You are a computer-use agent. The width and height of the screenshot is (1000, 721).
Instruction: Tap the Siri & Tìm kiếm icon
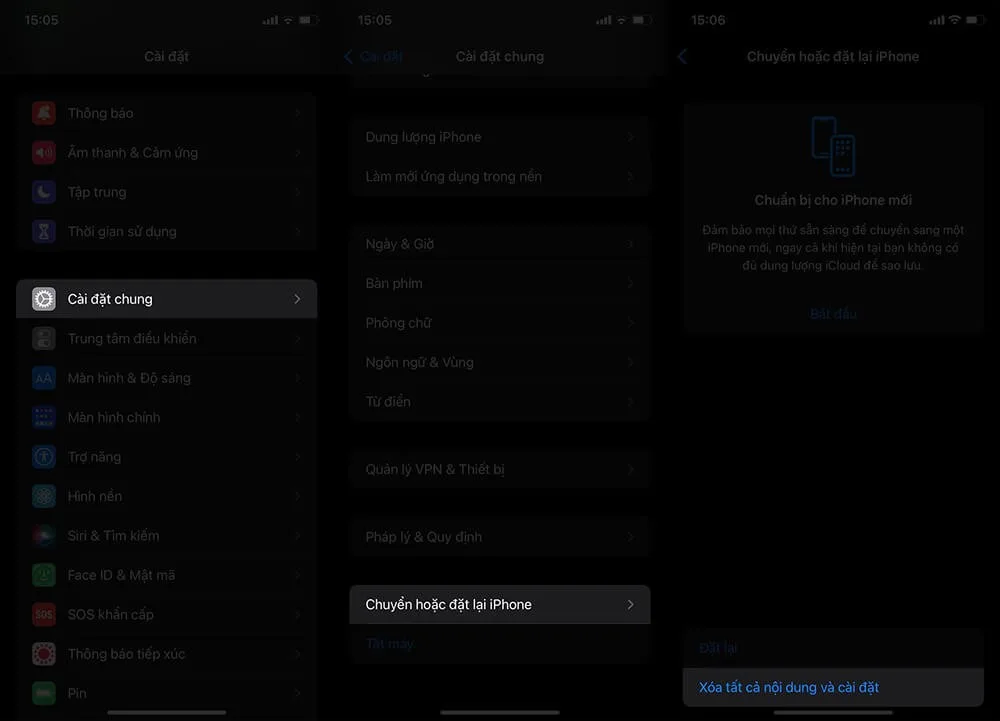(x=44, y=536)
